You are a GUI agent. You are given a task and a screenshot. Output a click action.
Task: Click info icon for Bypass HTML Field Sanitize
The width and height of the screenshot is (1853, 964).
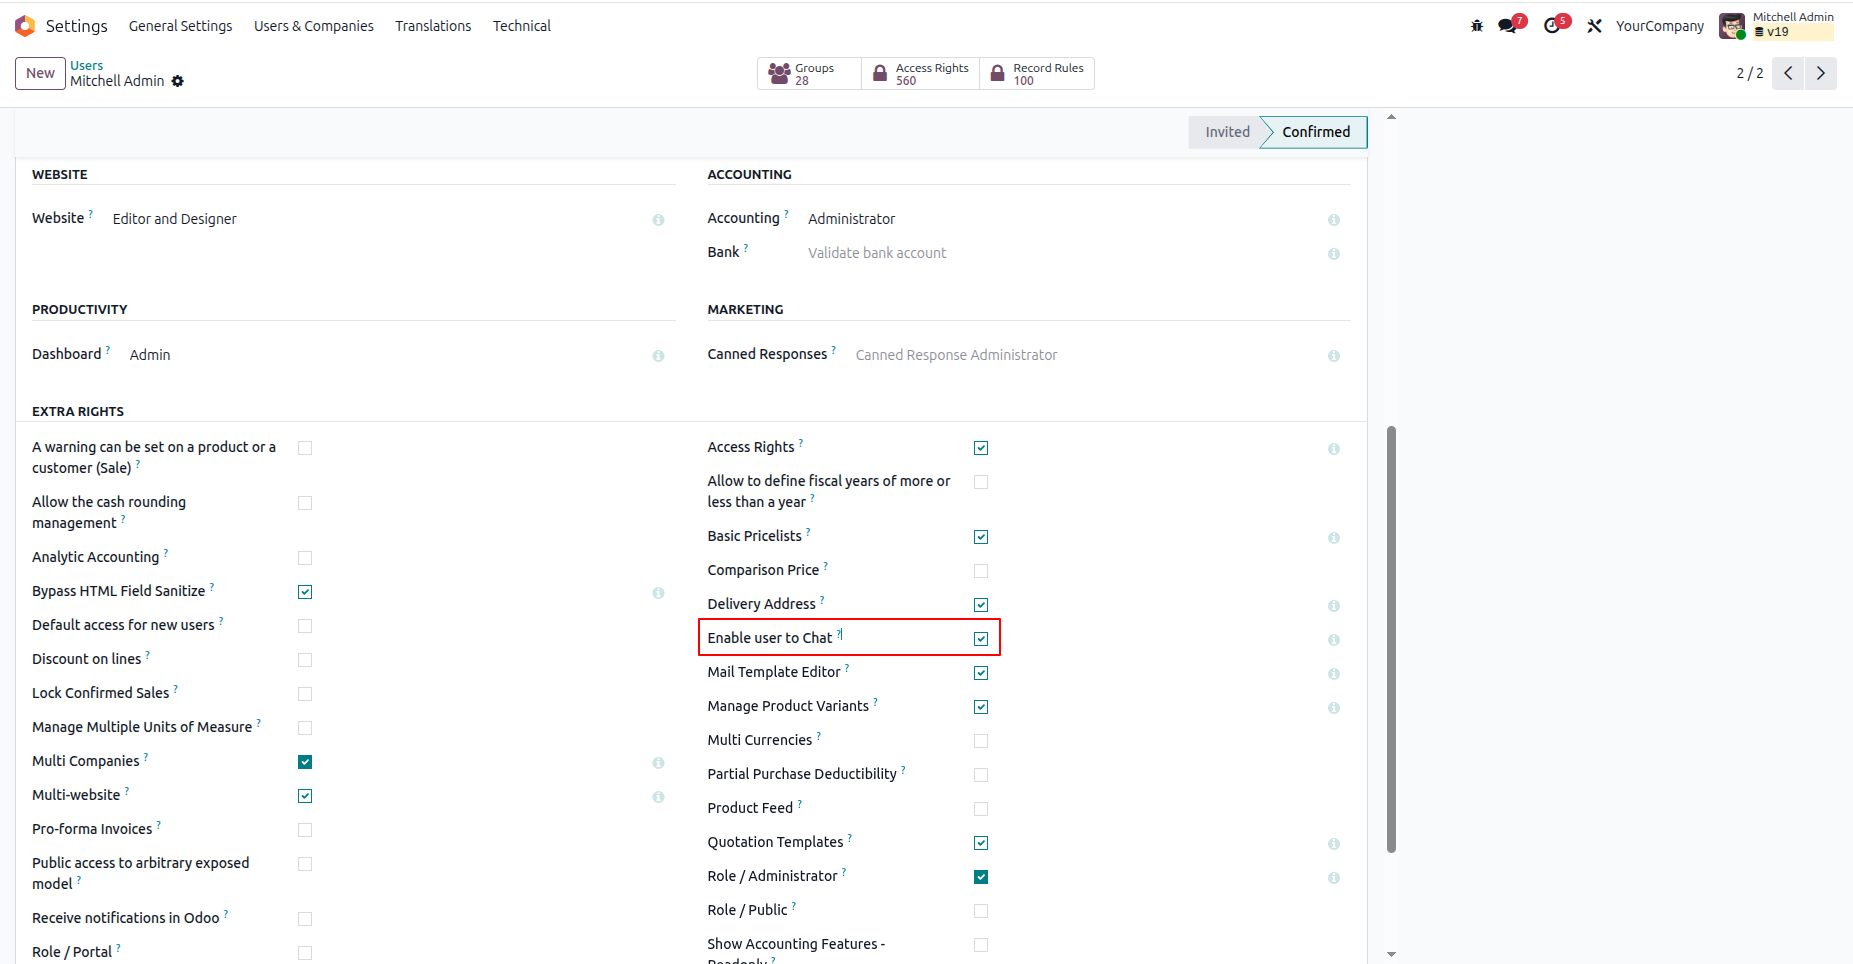(x=658, y=593)
